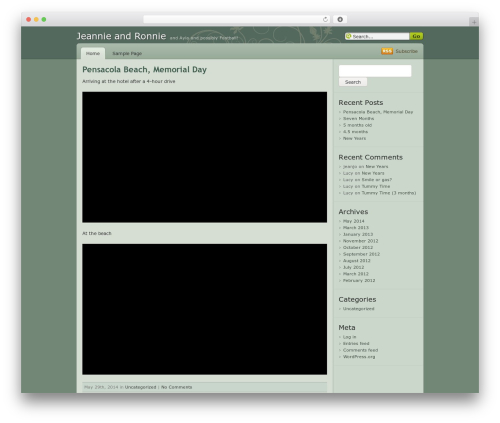Open recent post 4.5 months
Viewport: 500px width, 423px height.
click(355, 132)
